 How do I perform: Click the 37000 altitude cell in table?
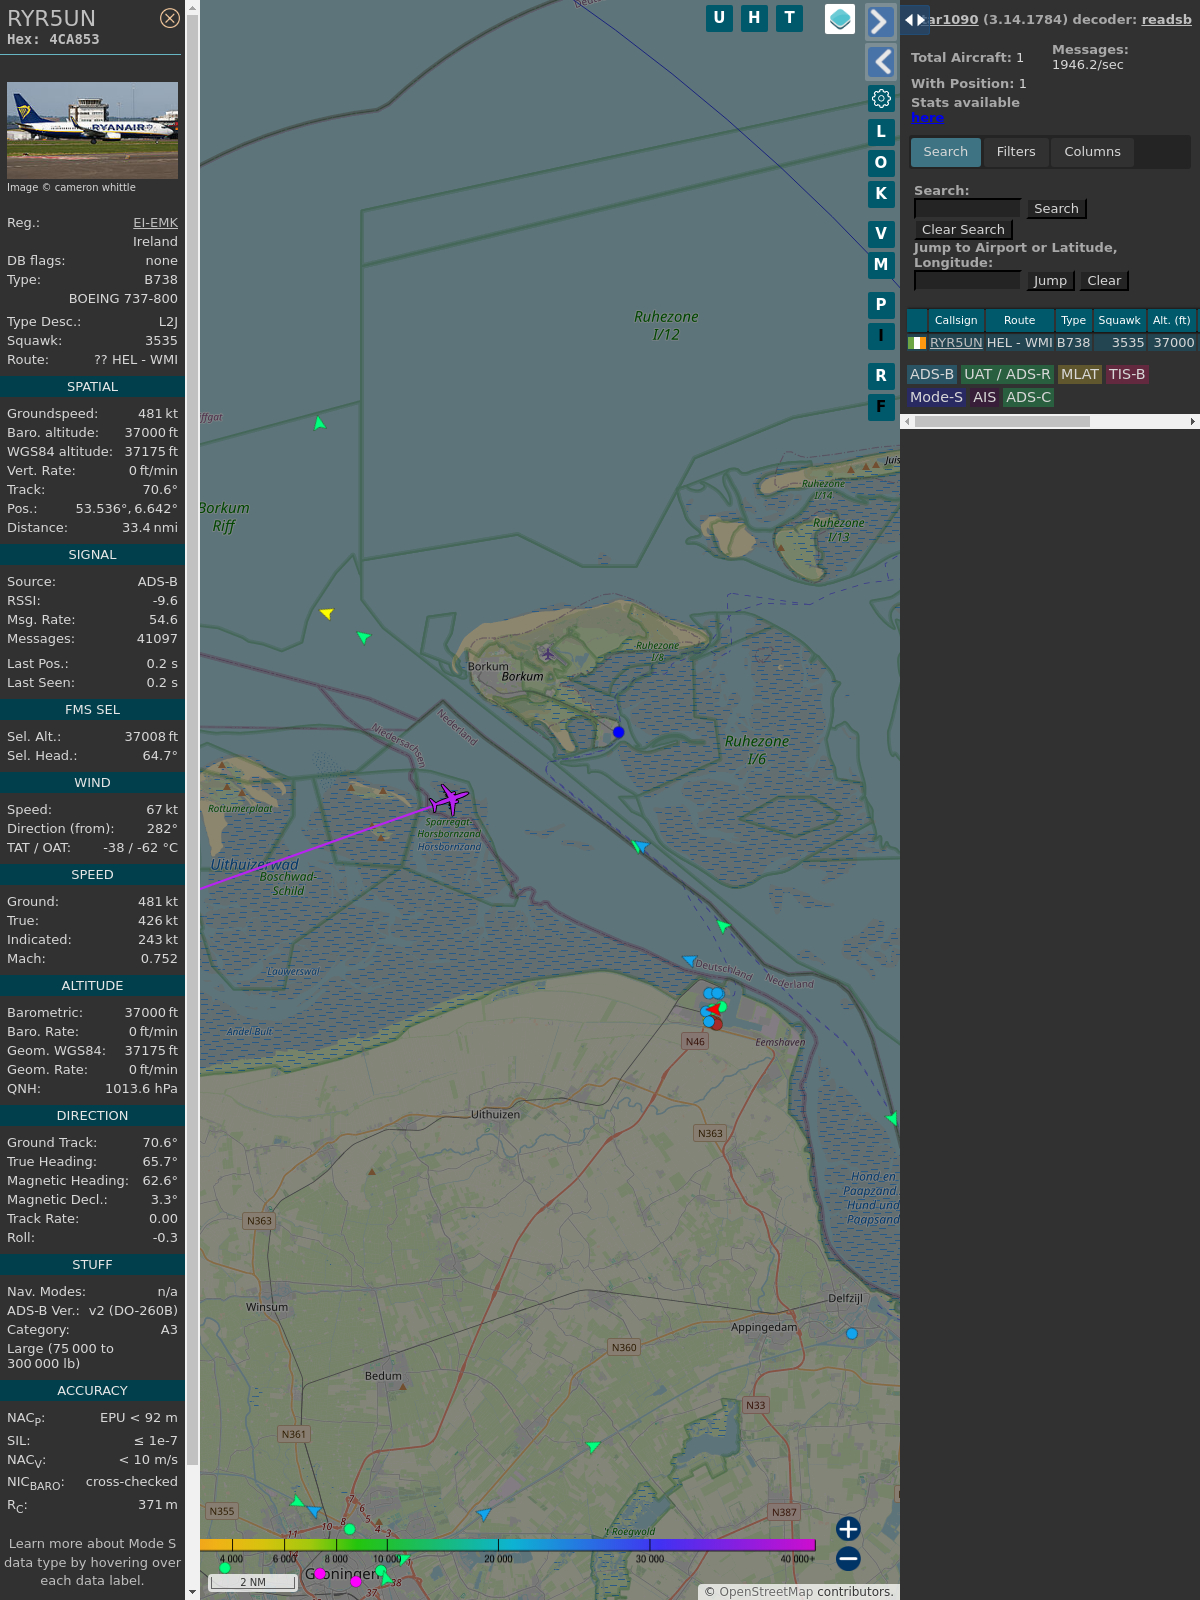click(x=1173, y=342)
